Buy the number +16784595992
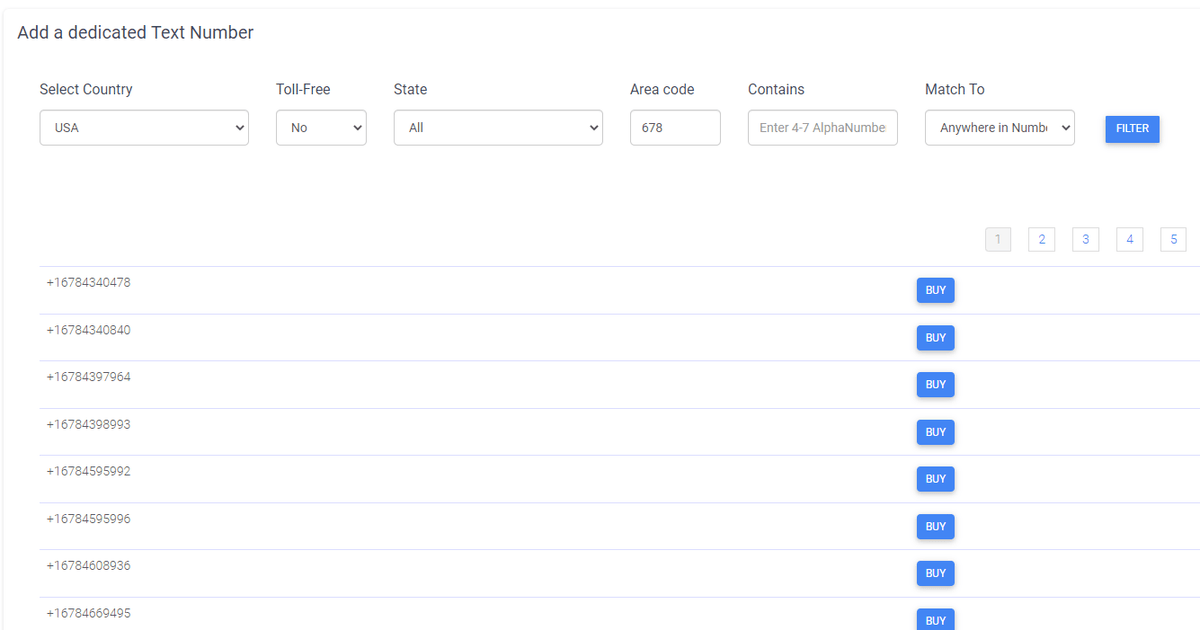 (935, 479)
